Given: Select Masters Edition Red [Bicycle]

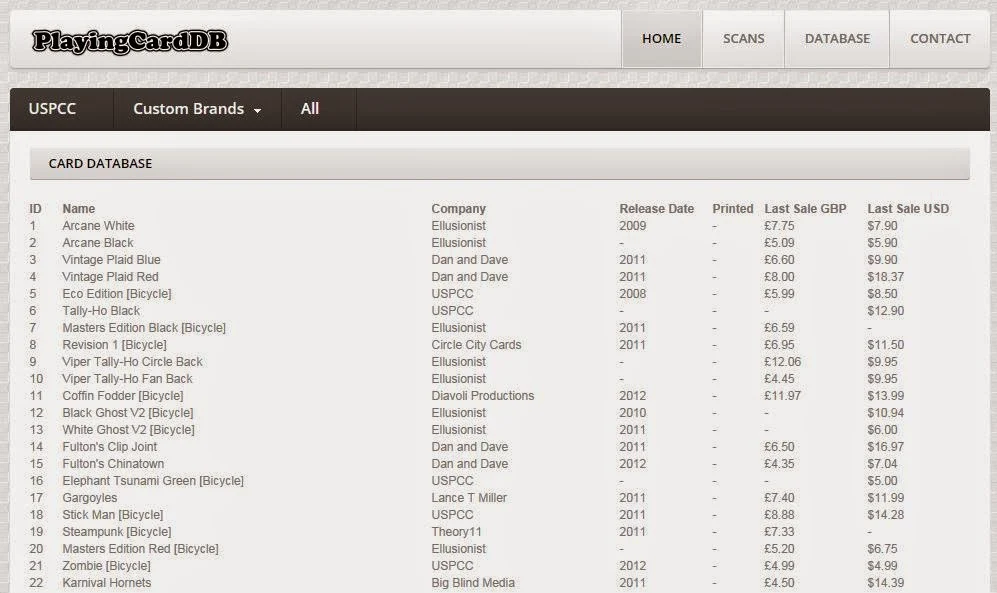Looking at the screenshot, I should pyautogui.click(x=141, y=549).
